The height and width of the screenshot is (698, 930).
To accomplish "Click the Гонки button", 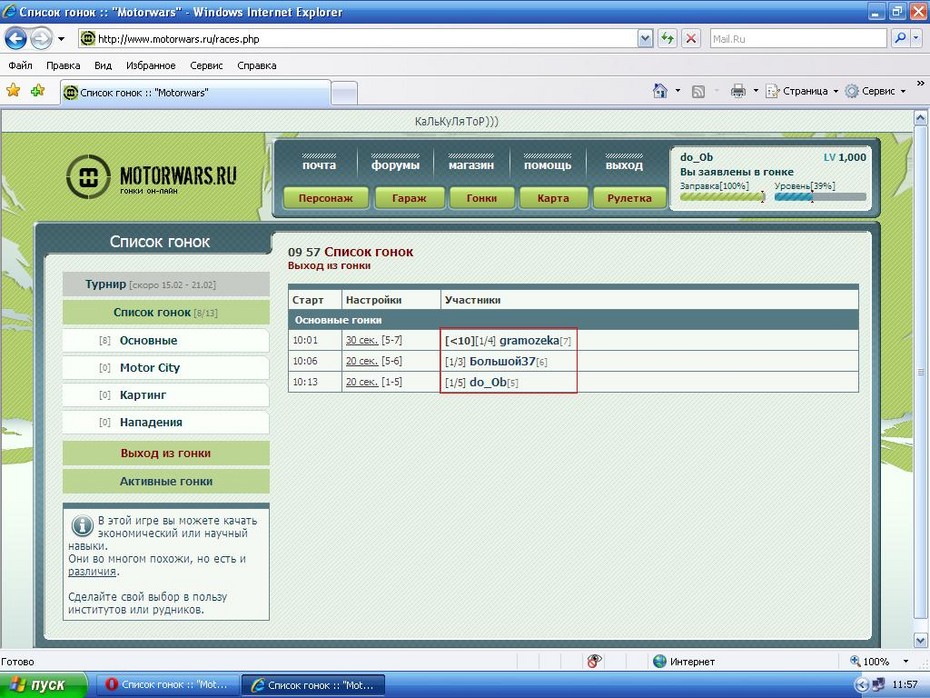I will (482, 198).
